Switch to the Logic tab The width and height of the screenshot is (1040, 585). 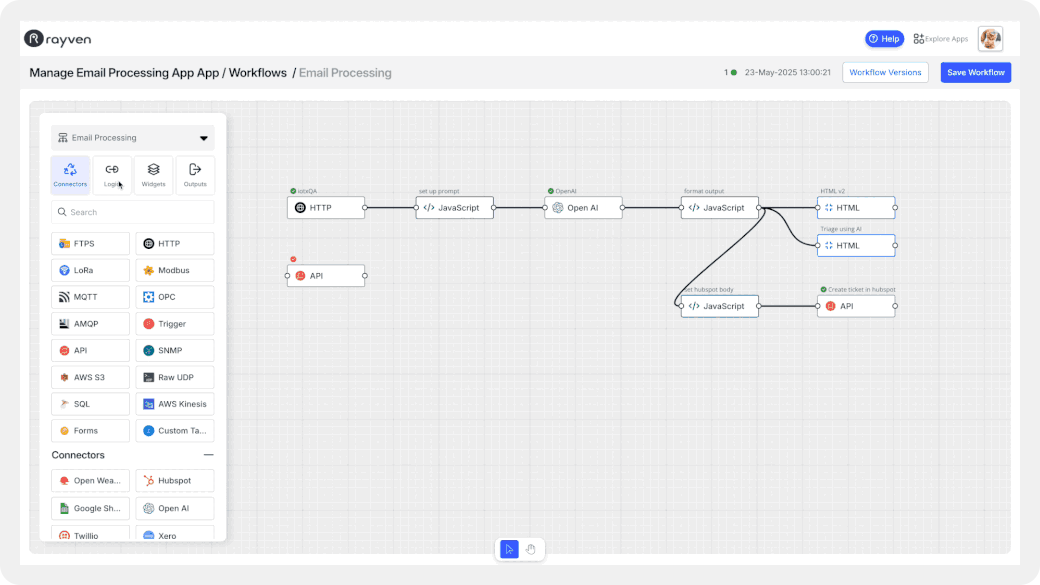point(112,175)
